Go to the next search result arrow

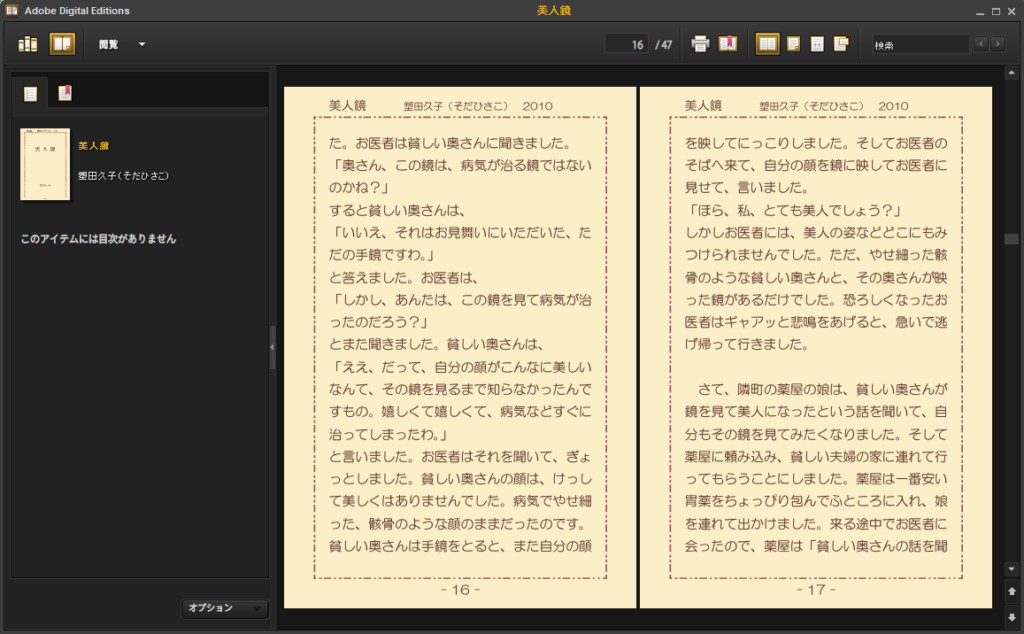click(x=996, y=44)
